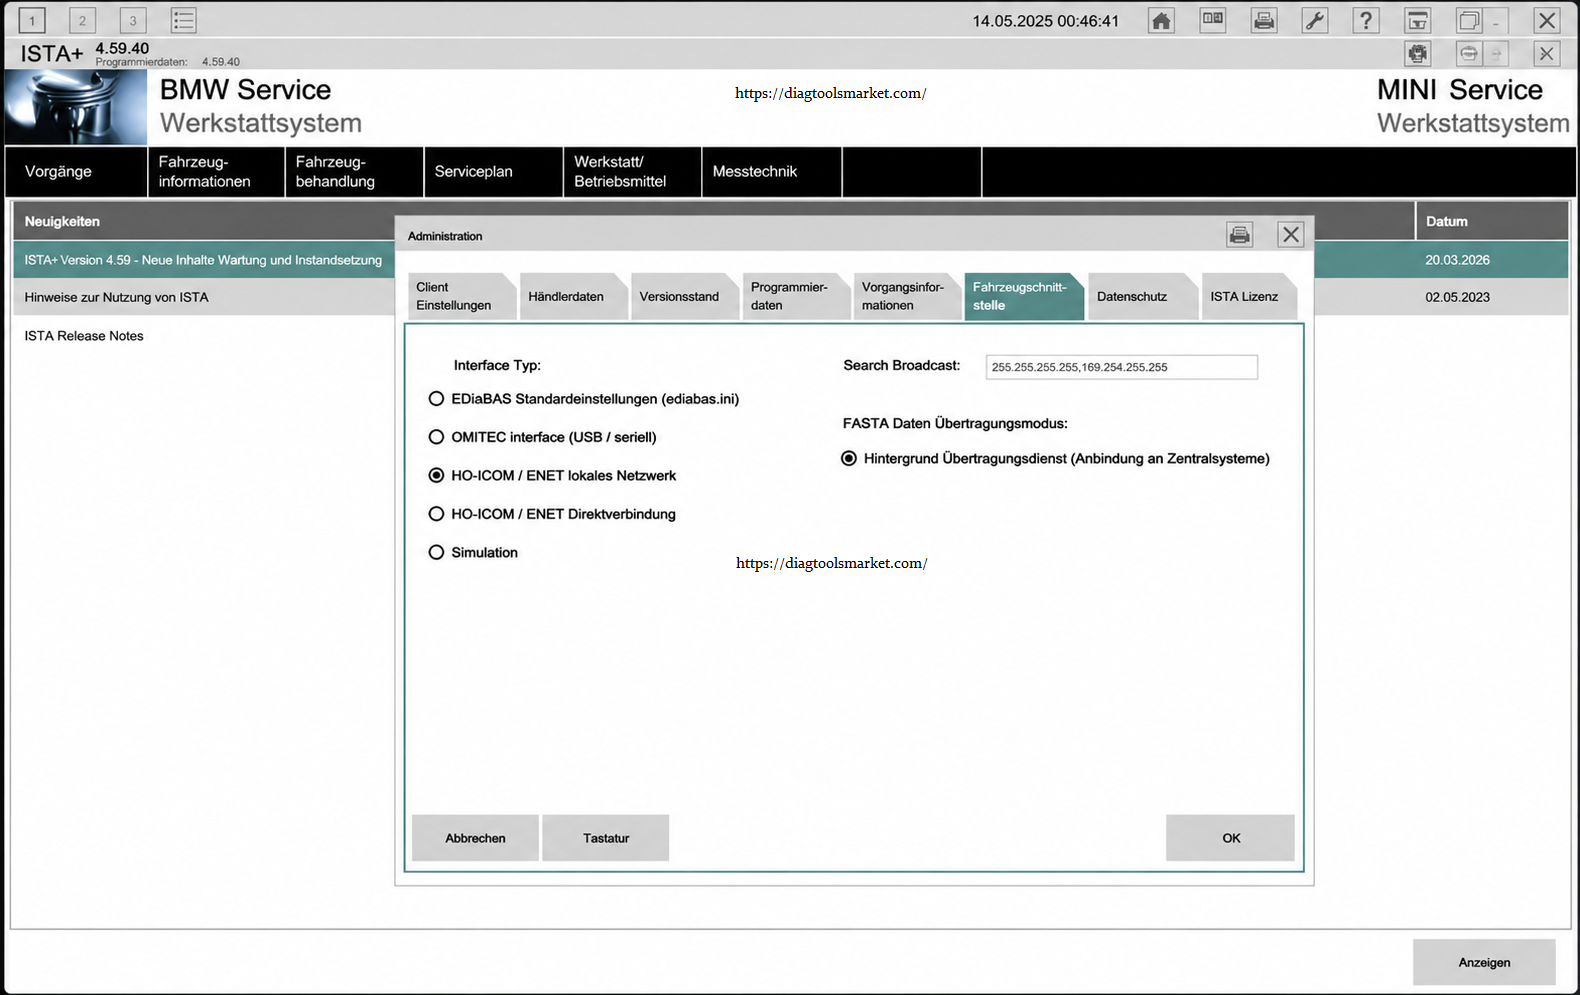Click the date 20.03.2026

click(x=1457, y=260)
